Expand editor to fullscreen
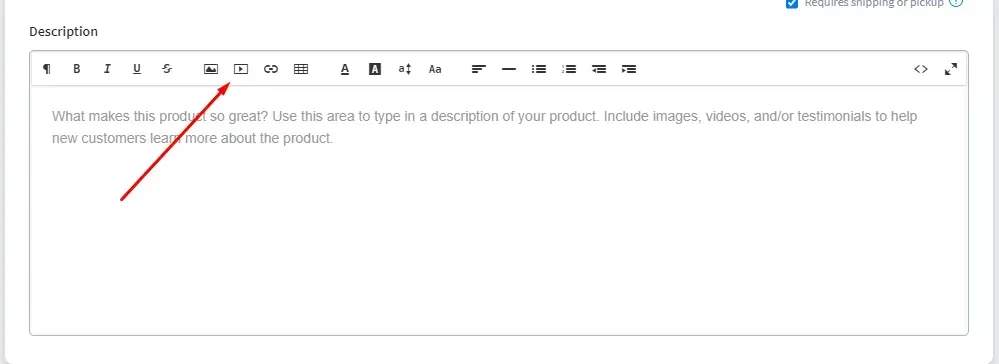The height and width of the screenshot is (364, 999). tap(951, 69)
